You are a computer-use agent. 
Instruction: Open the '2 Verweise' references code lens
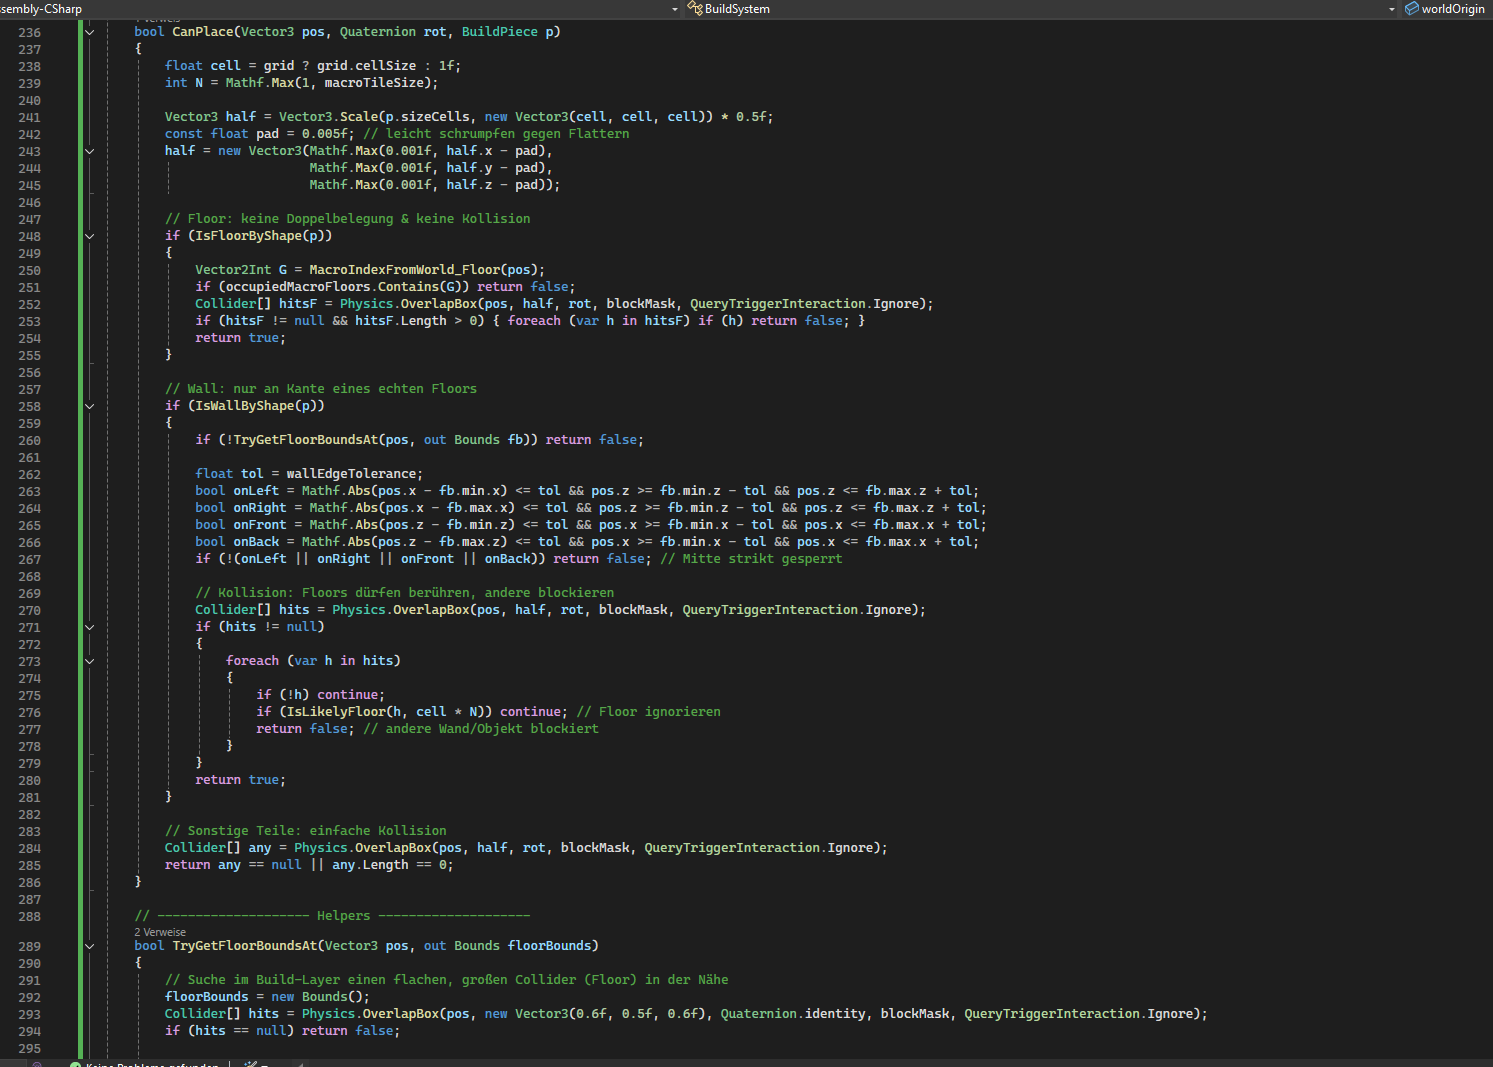160,932
